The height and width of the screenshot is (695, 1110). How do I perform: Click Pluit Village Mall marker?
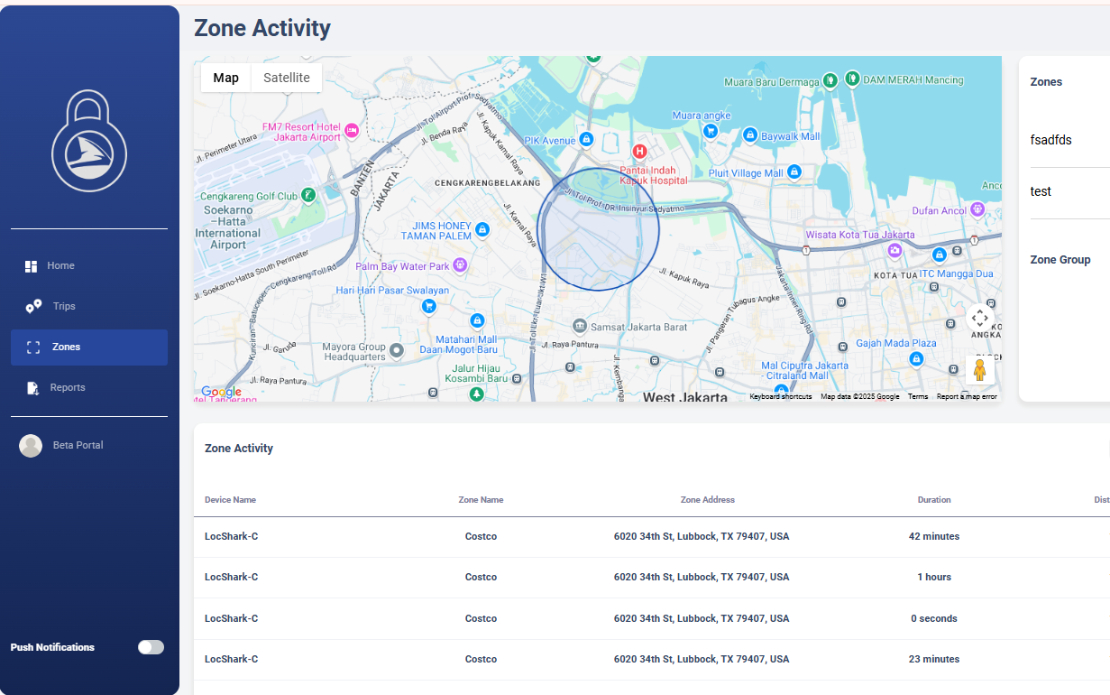click(x=794, y=171)
